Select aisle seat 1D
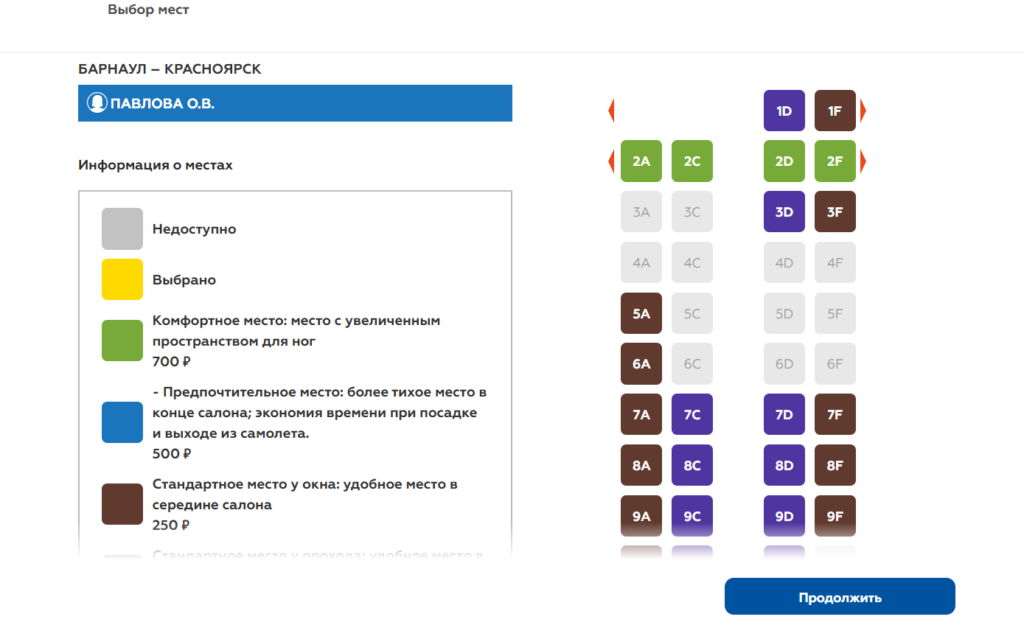Viewport: 1024px width, 639px height. click(x=784, y=111)
